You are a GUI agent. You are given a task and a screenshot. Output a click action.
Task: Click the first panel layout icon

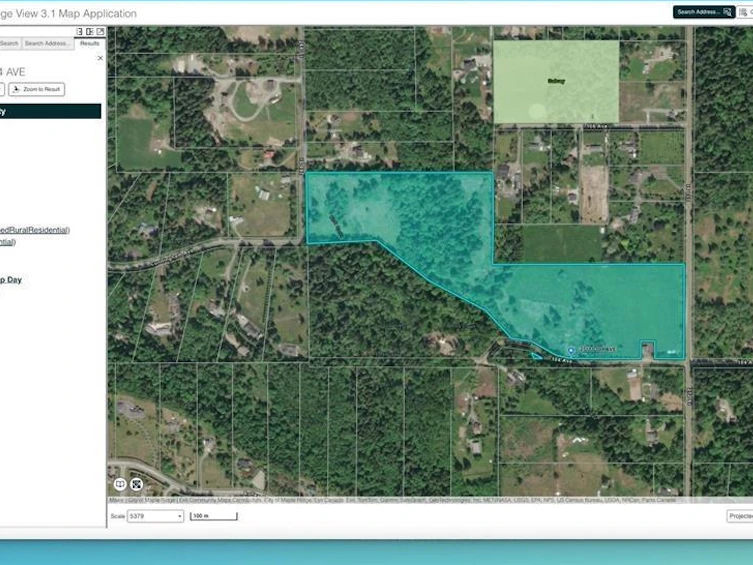point(79,32)
